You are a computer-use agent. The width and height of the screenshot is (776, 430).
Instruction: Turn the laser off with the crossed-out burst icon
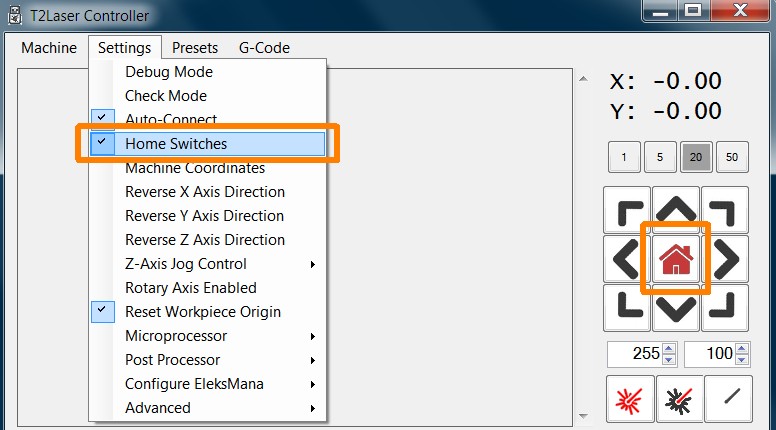679,399
